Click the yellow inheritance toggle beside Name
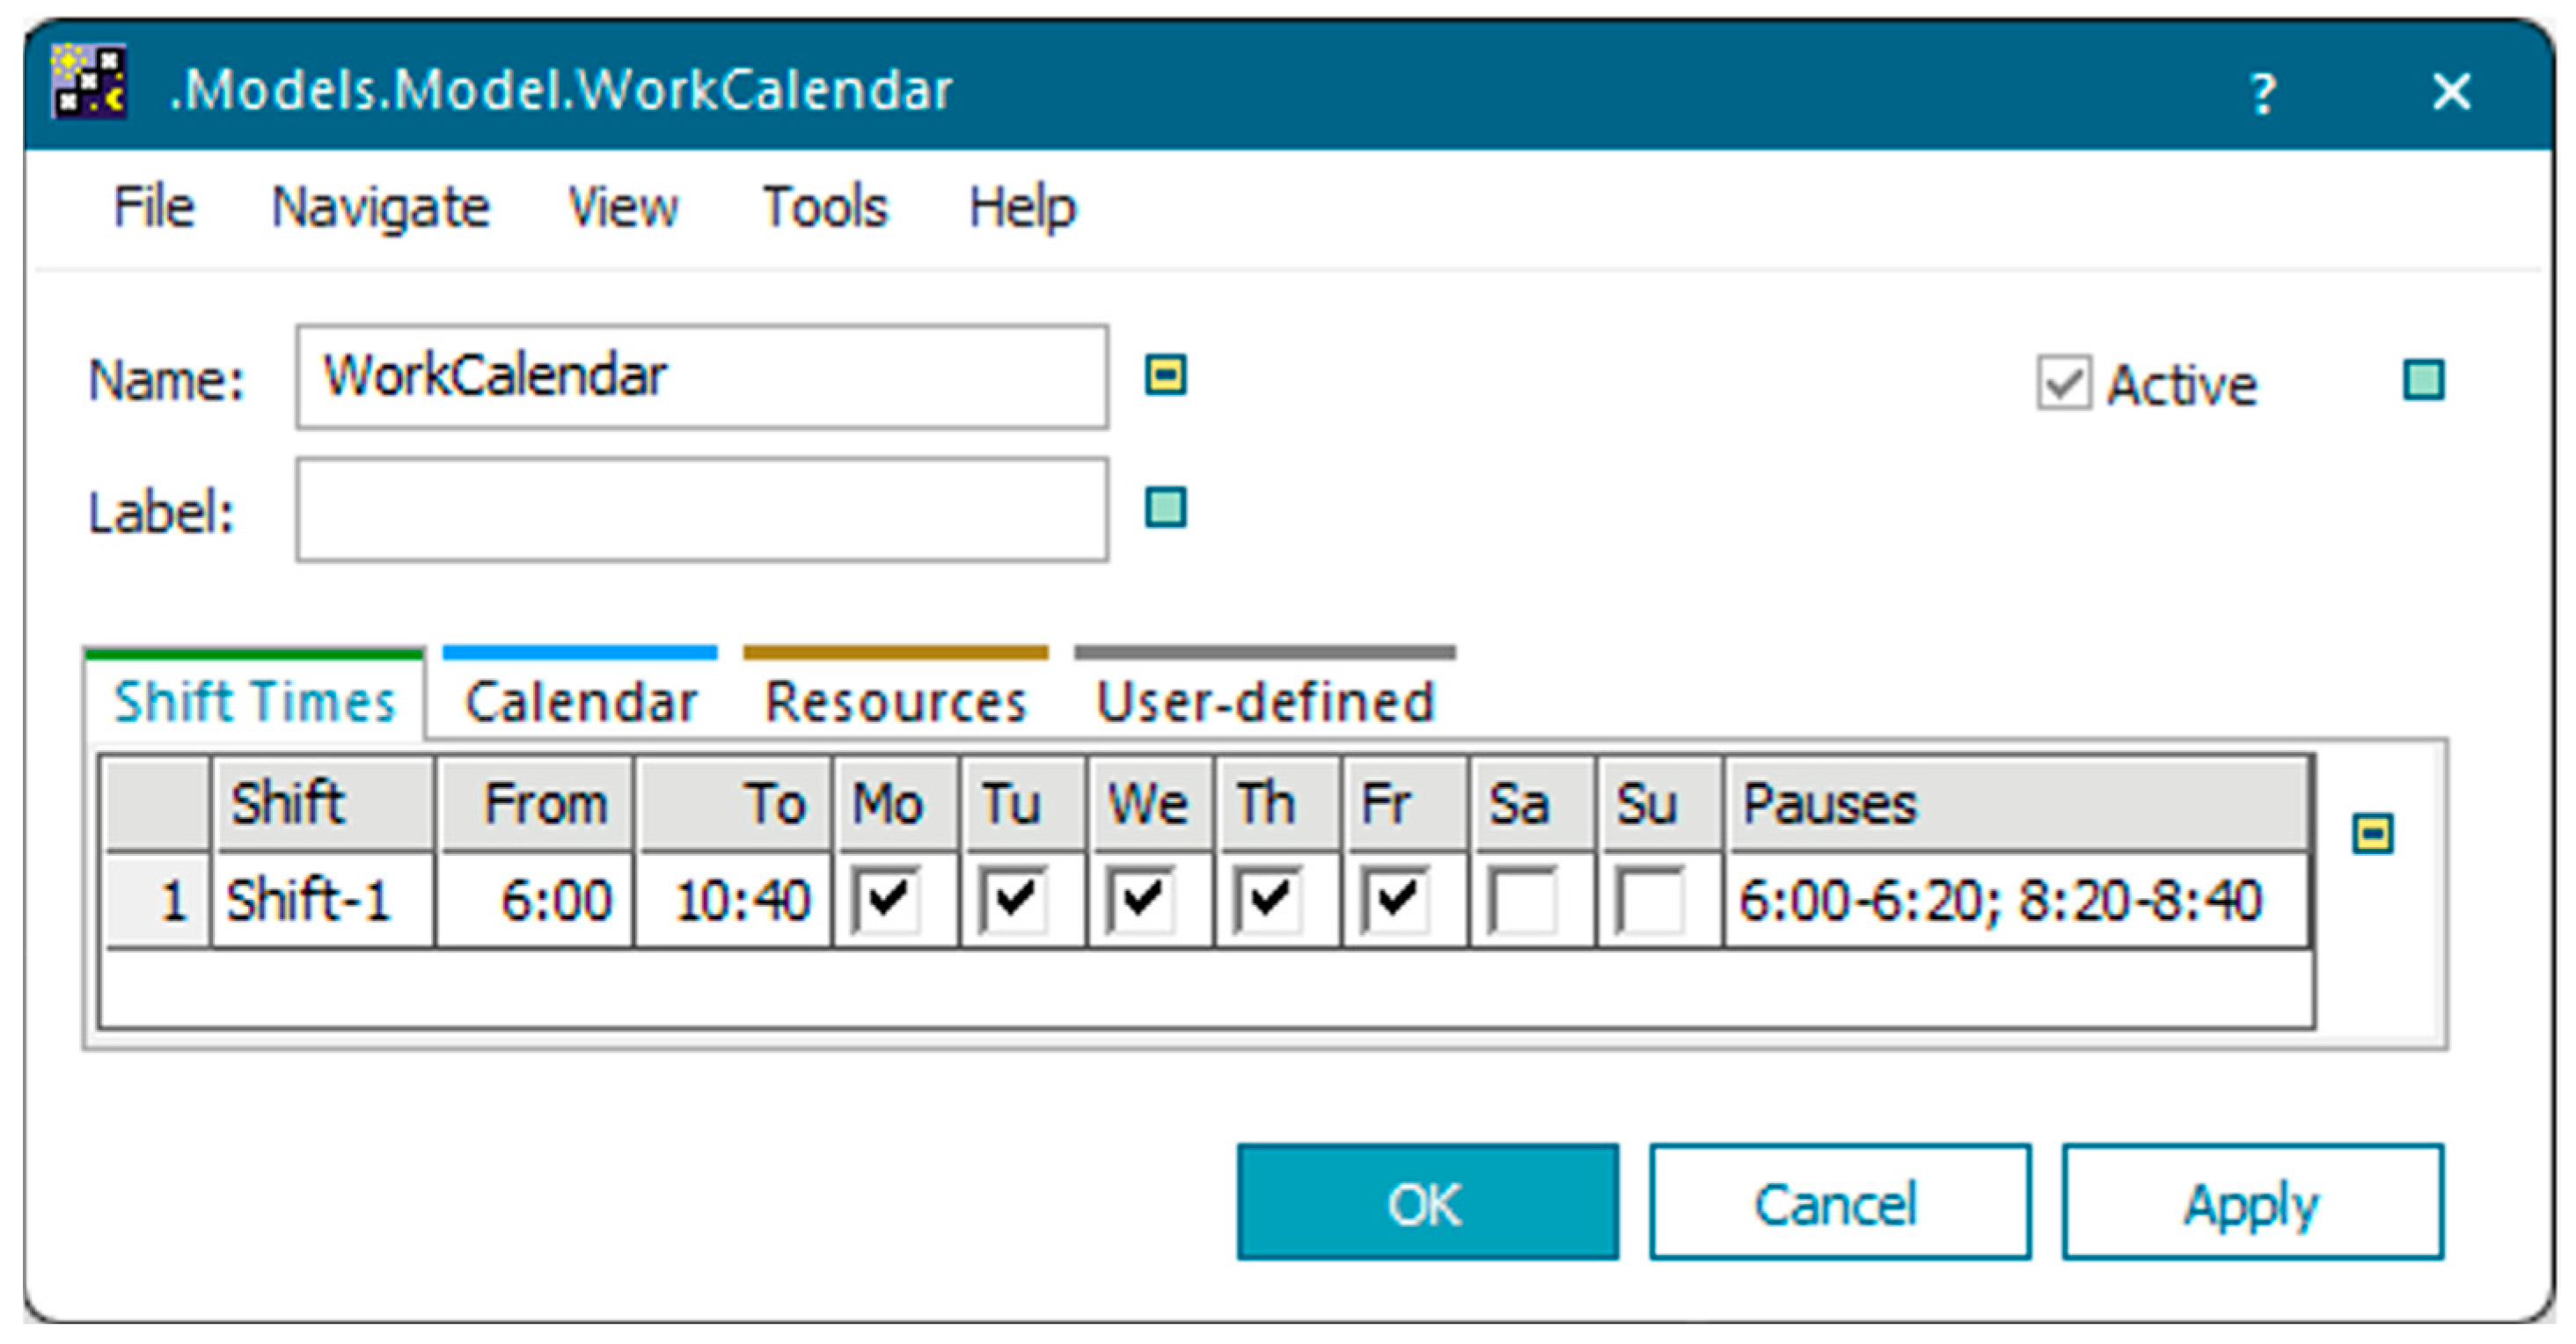 1165,376
